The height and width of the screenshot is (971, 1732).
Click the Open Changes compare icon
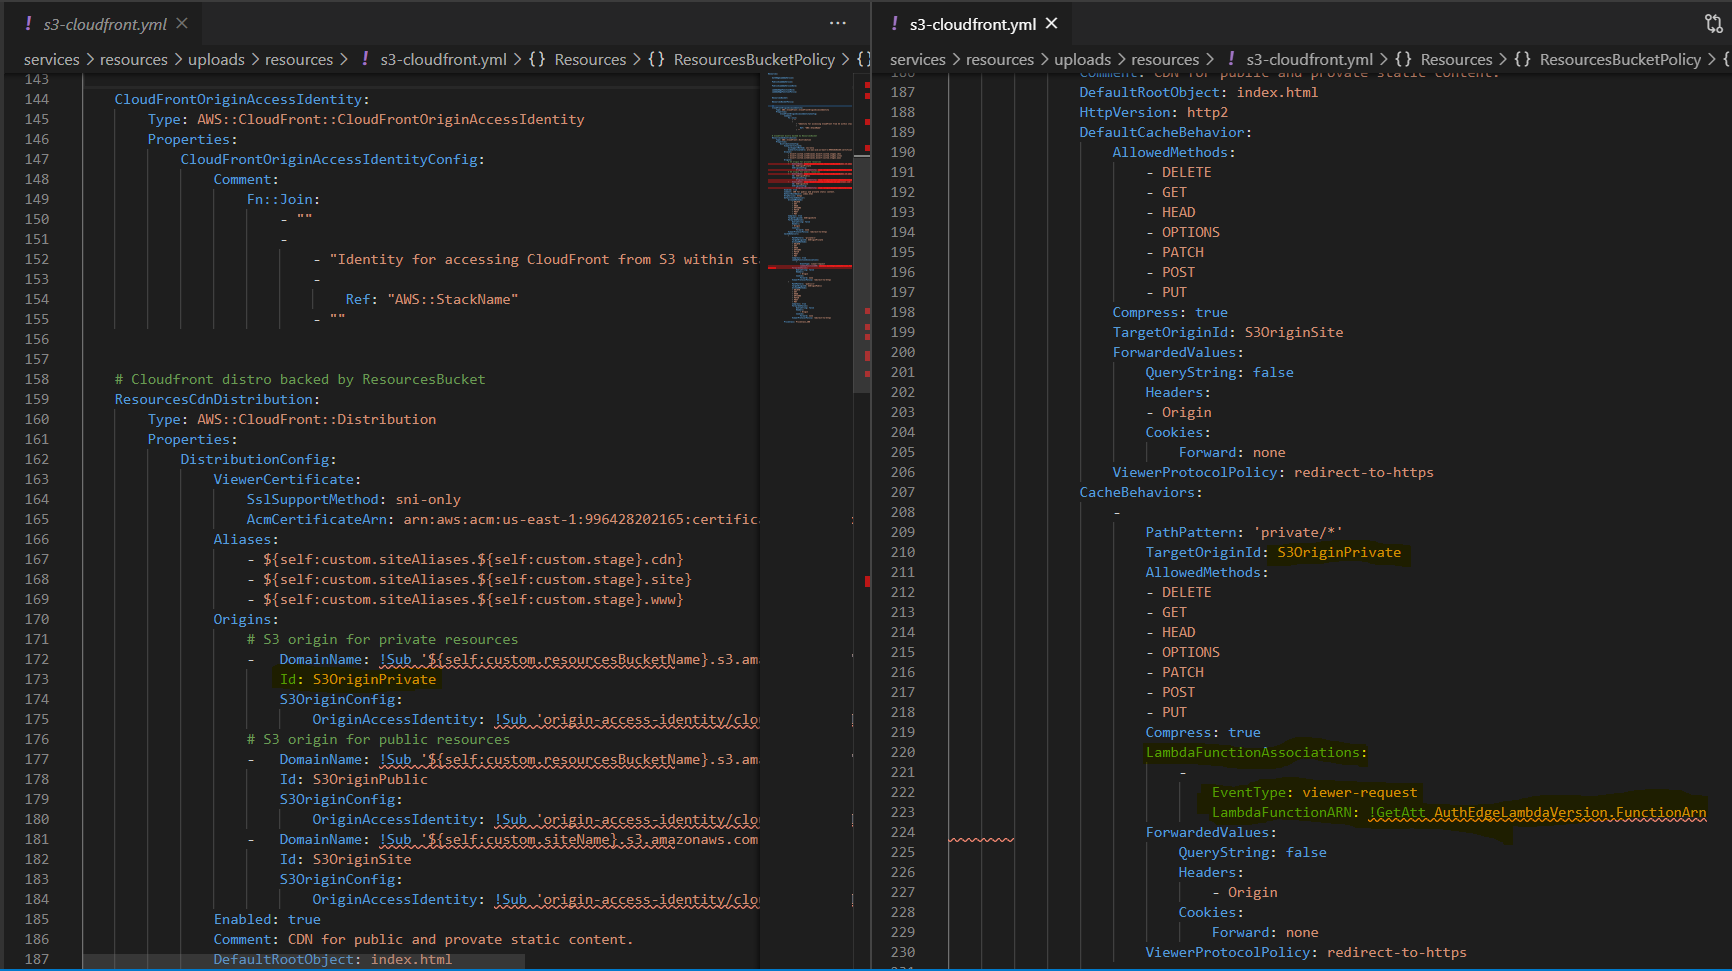tap(1713, 23)
